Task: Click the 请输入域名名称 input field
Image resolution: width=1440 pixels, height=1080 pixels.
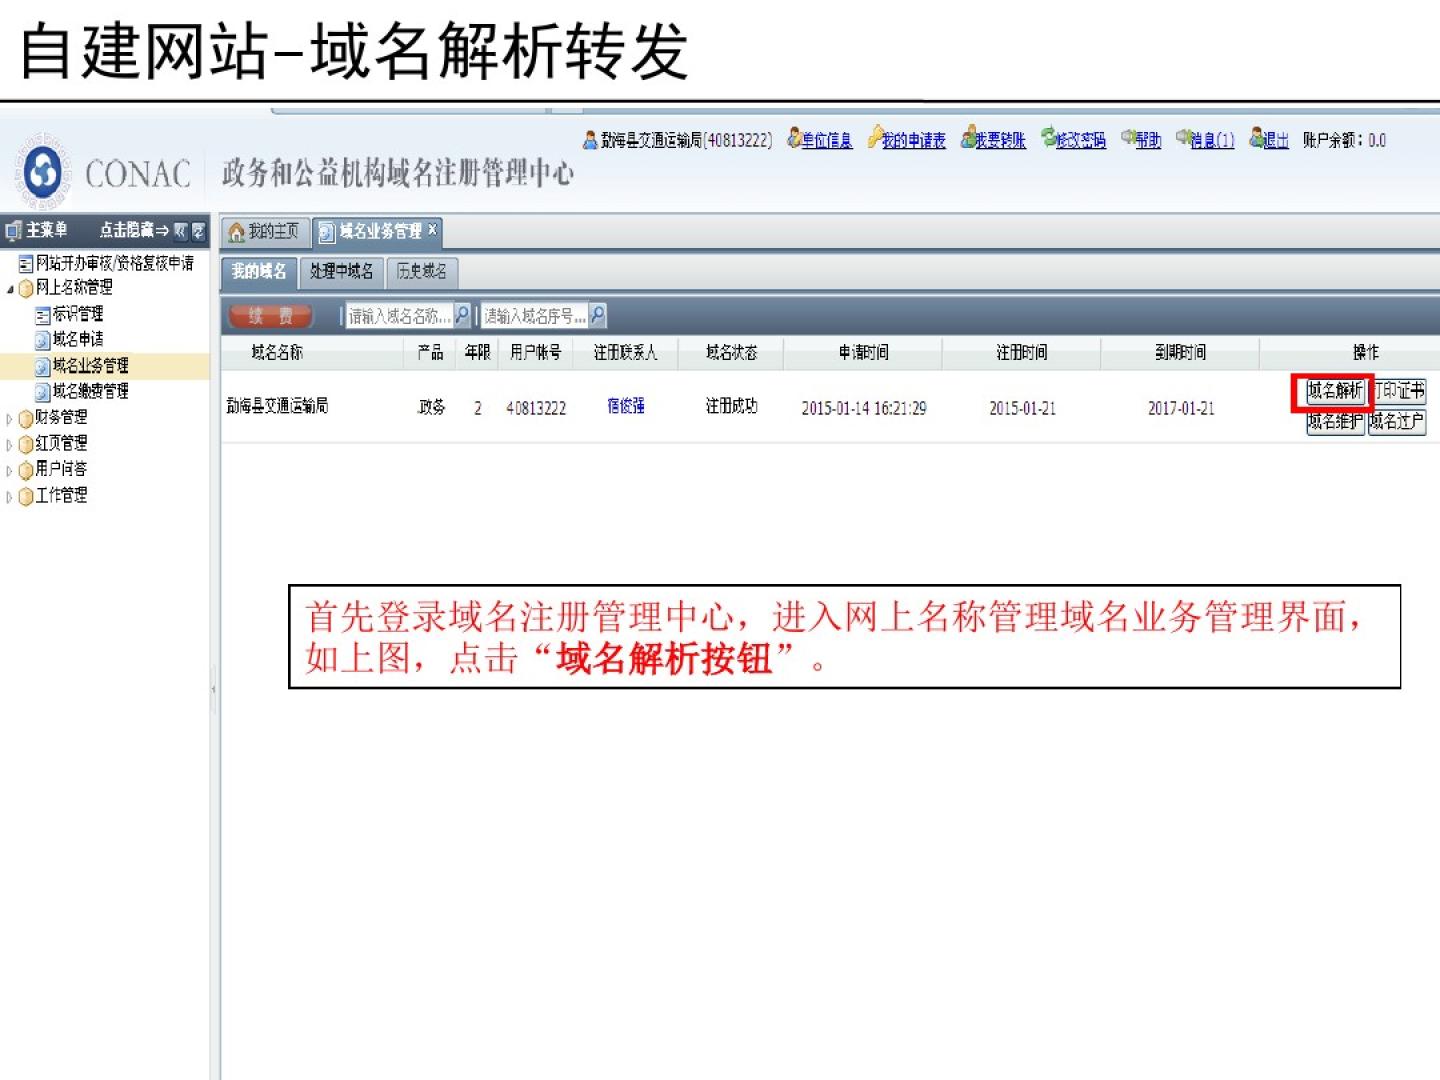Action: point(398,316)
